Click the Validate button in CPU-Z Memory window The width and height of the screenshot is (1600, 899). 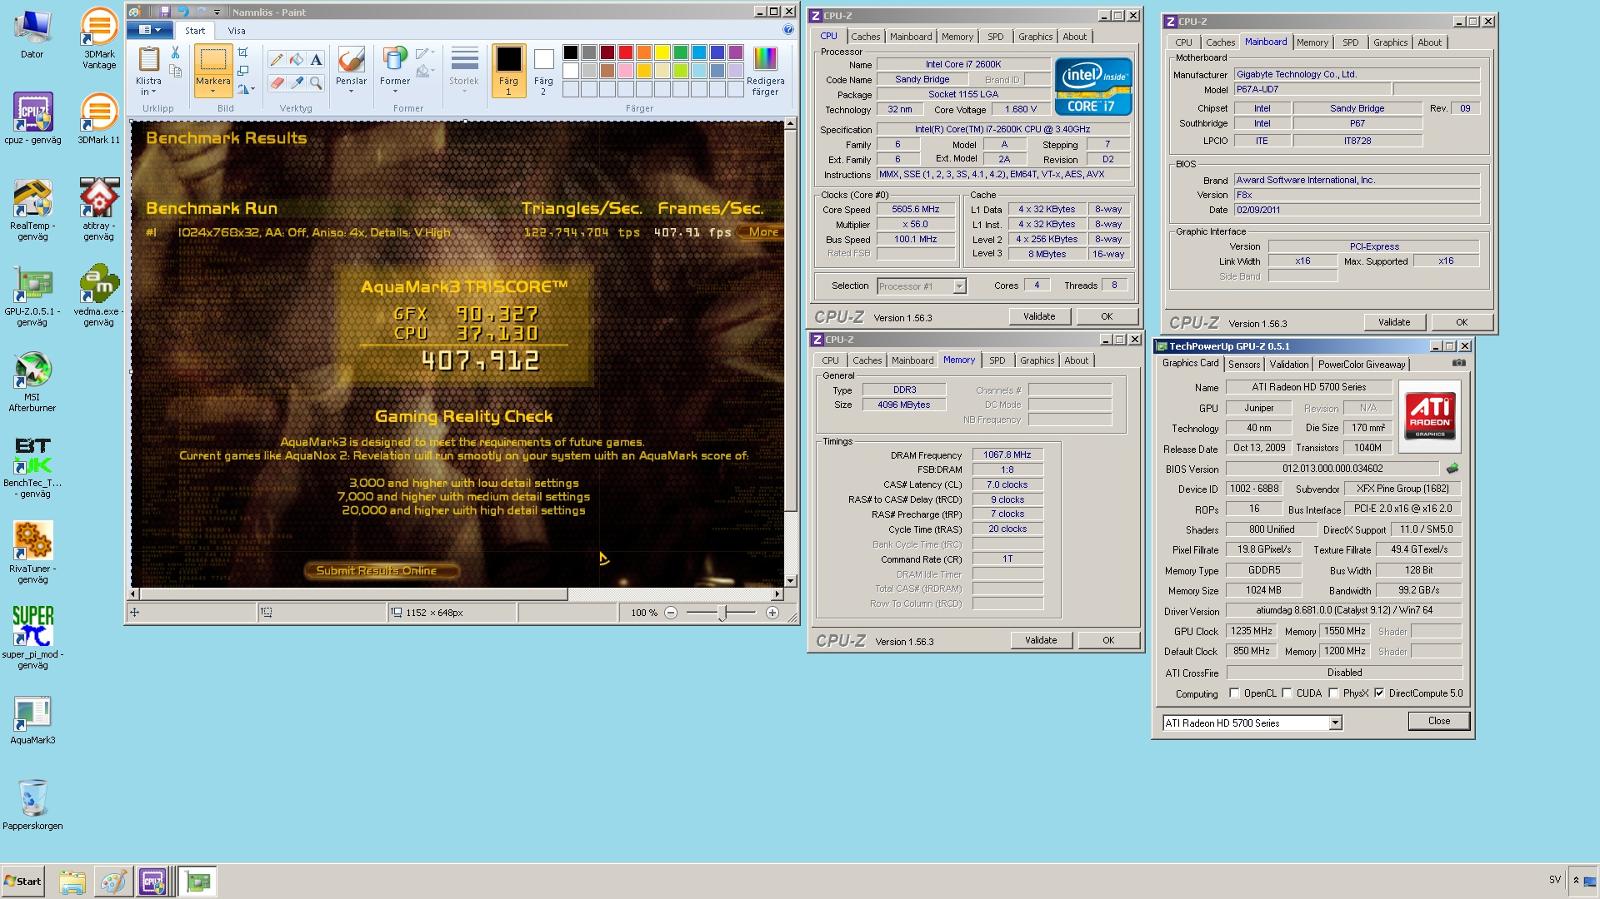click(x=1041, y=640)
